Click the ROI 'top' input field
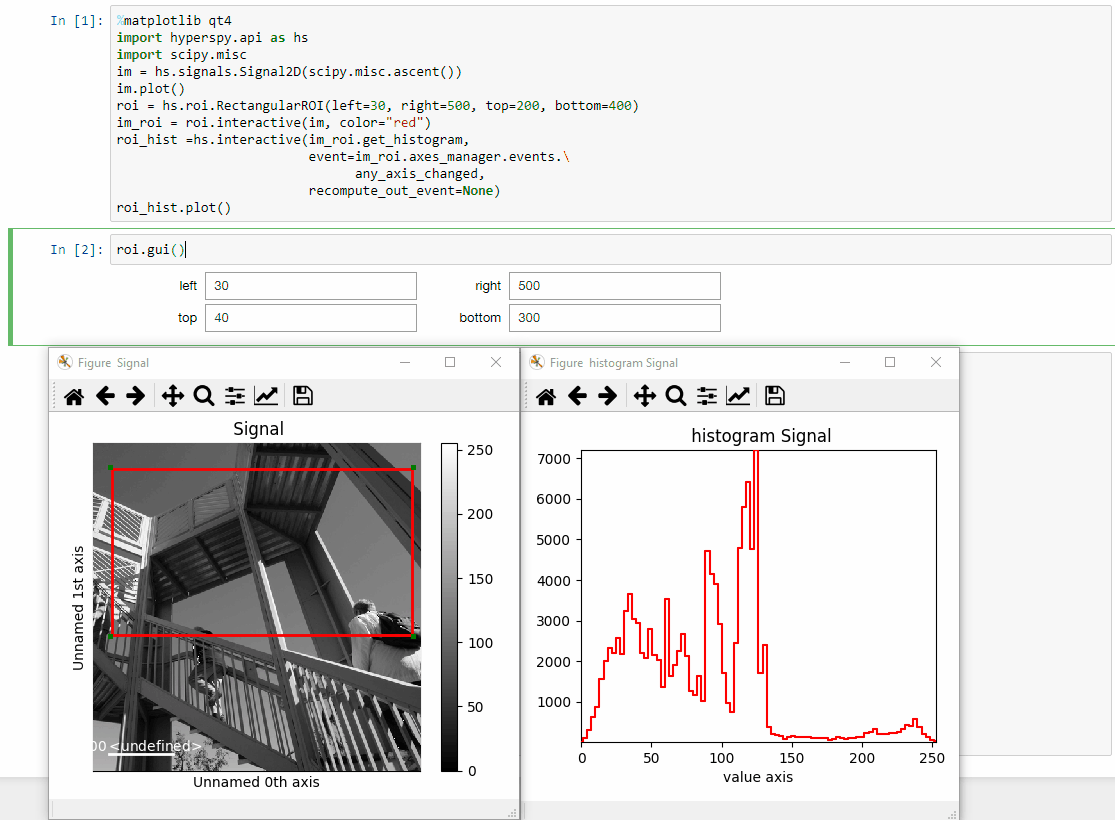Screen dimensions: 1115x820 point(310,318)
